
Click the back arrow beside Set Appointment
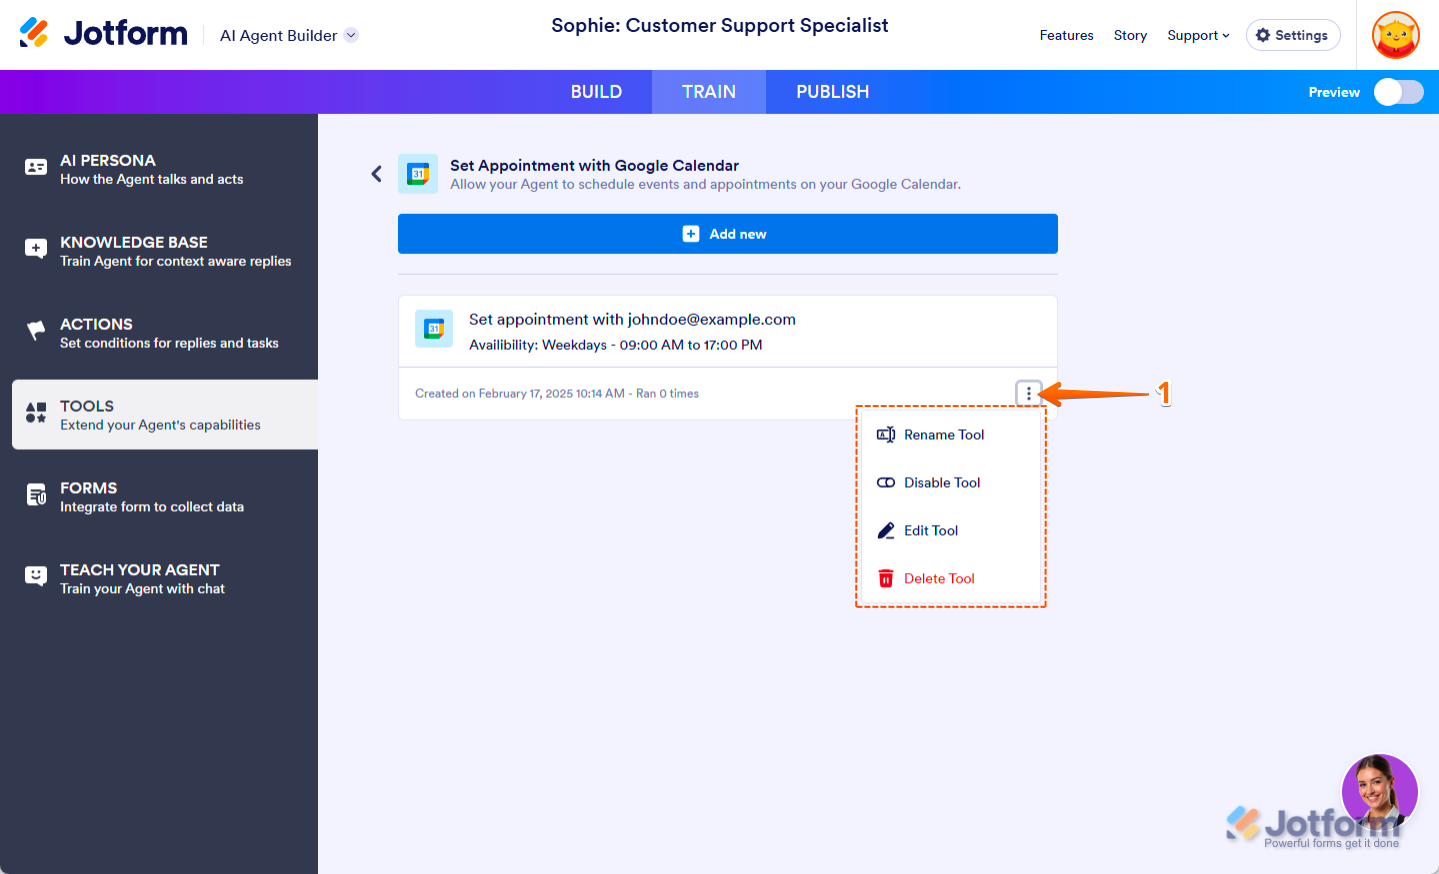(x=376, y=174)
